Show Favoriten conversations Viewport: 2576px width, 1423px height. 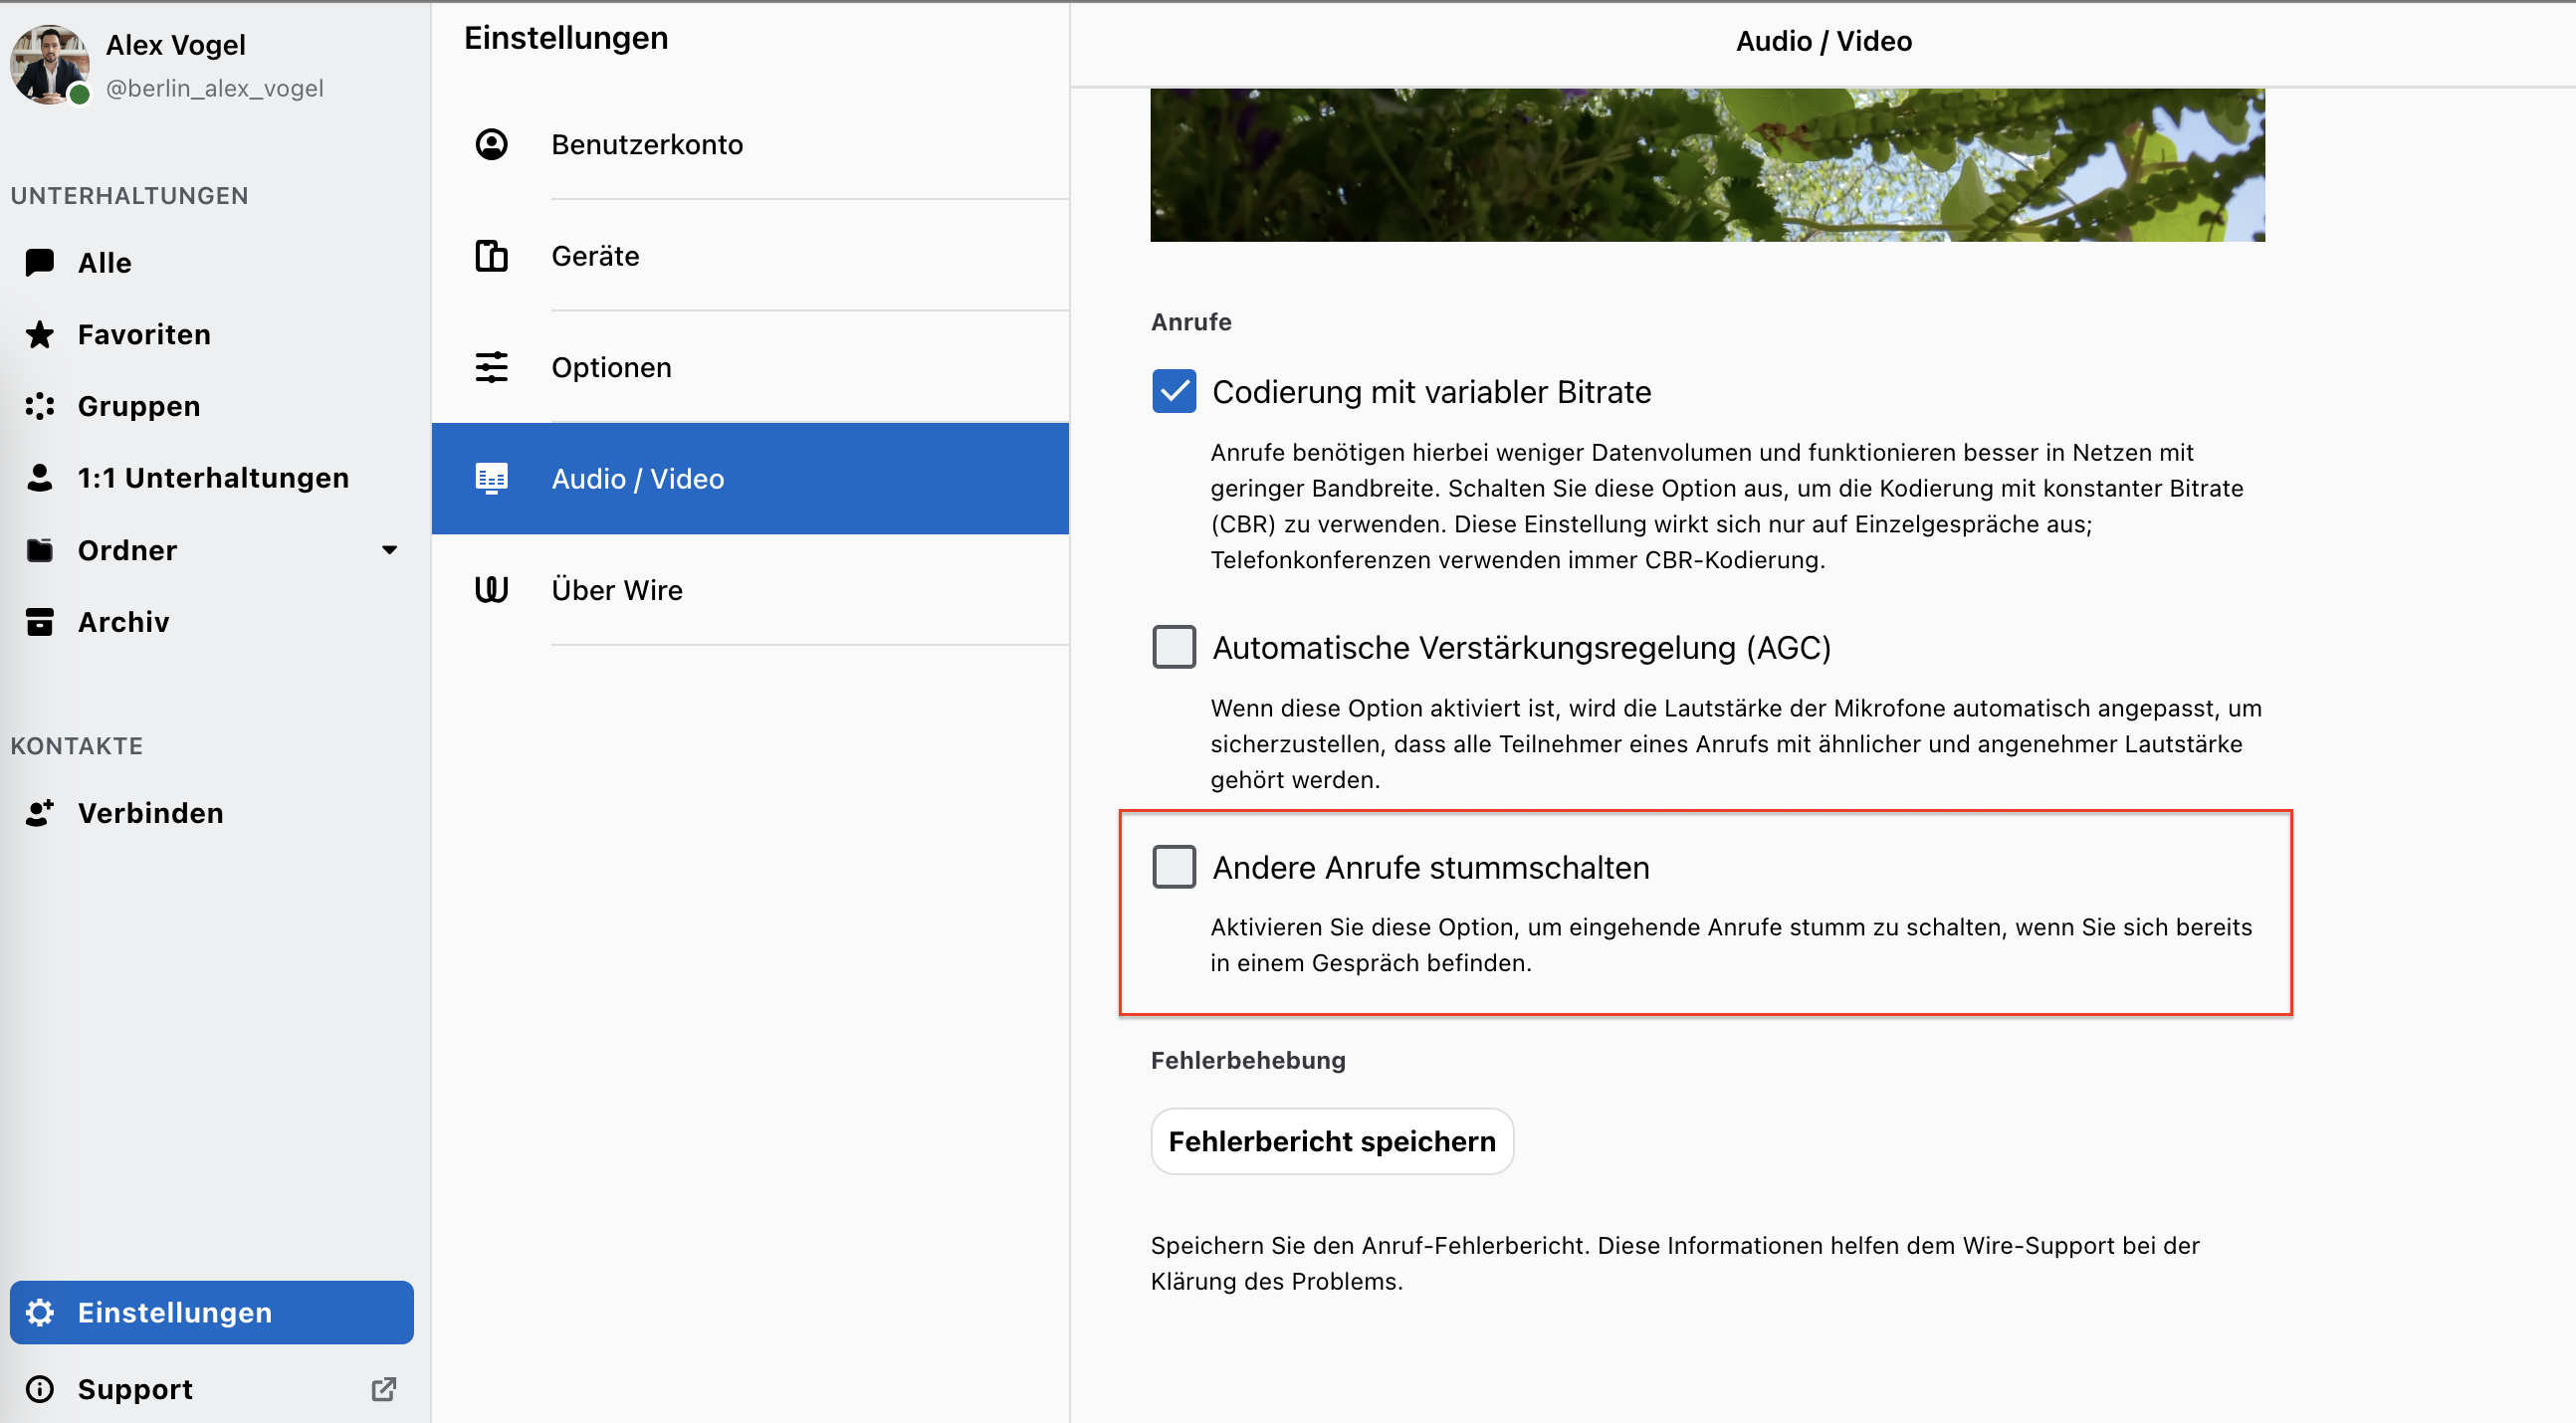tap(212, 334)
